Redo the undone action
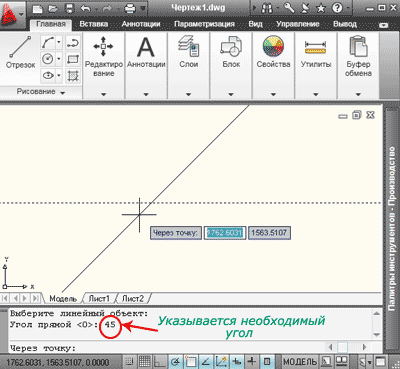Image resolution: width=400 pixels, height=369 pixels. pos(108,8)
